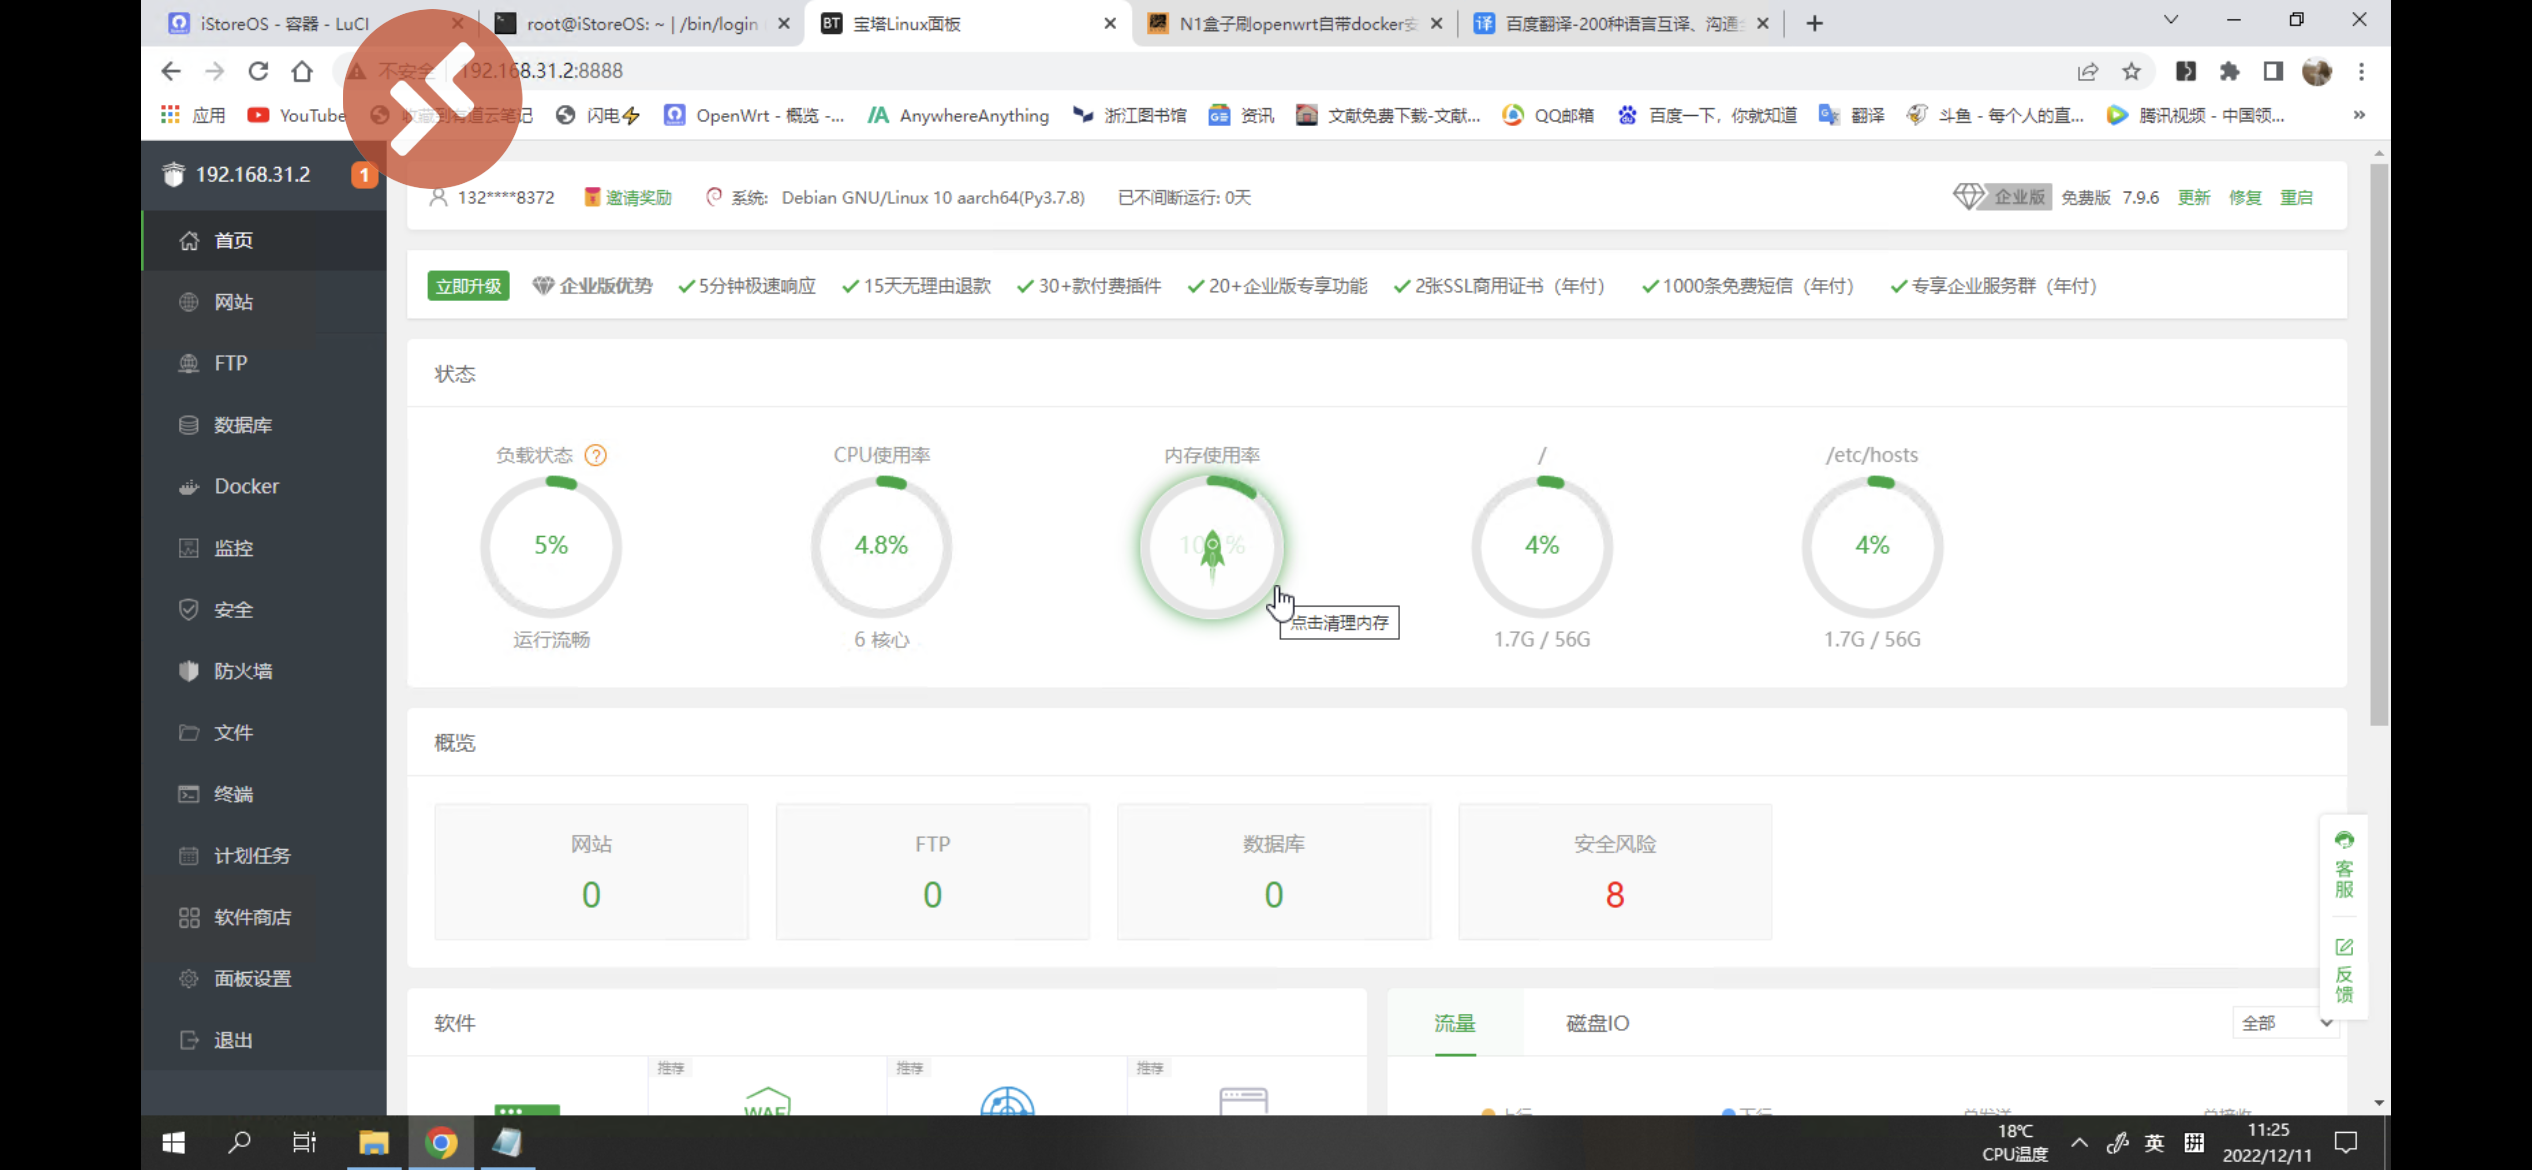Click the 重启 restart link

2296,198
